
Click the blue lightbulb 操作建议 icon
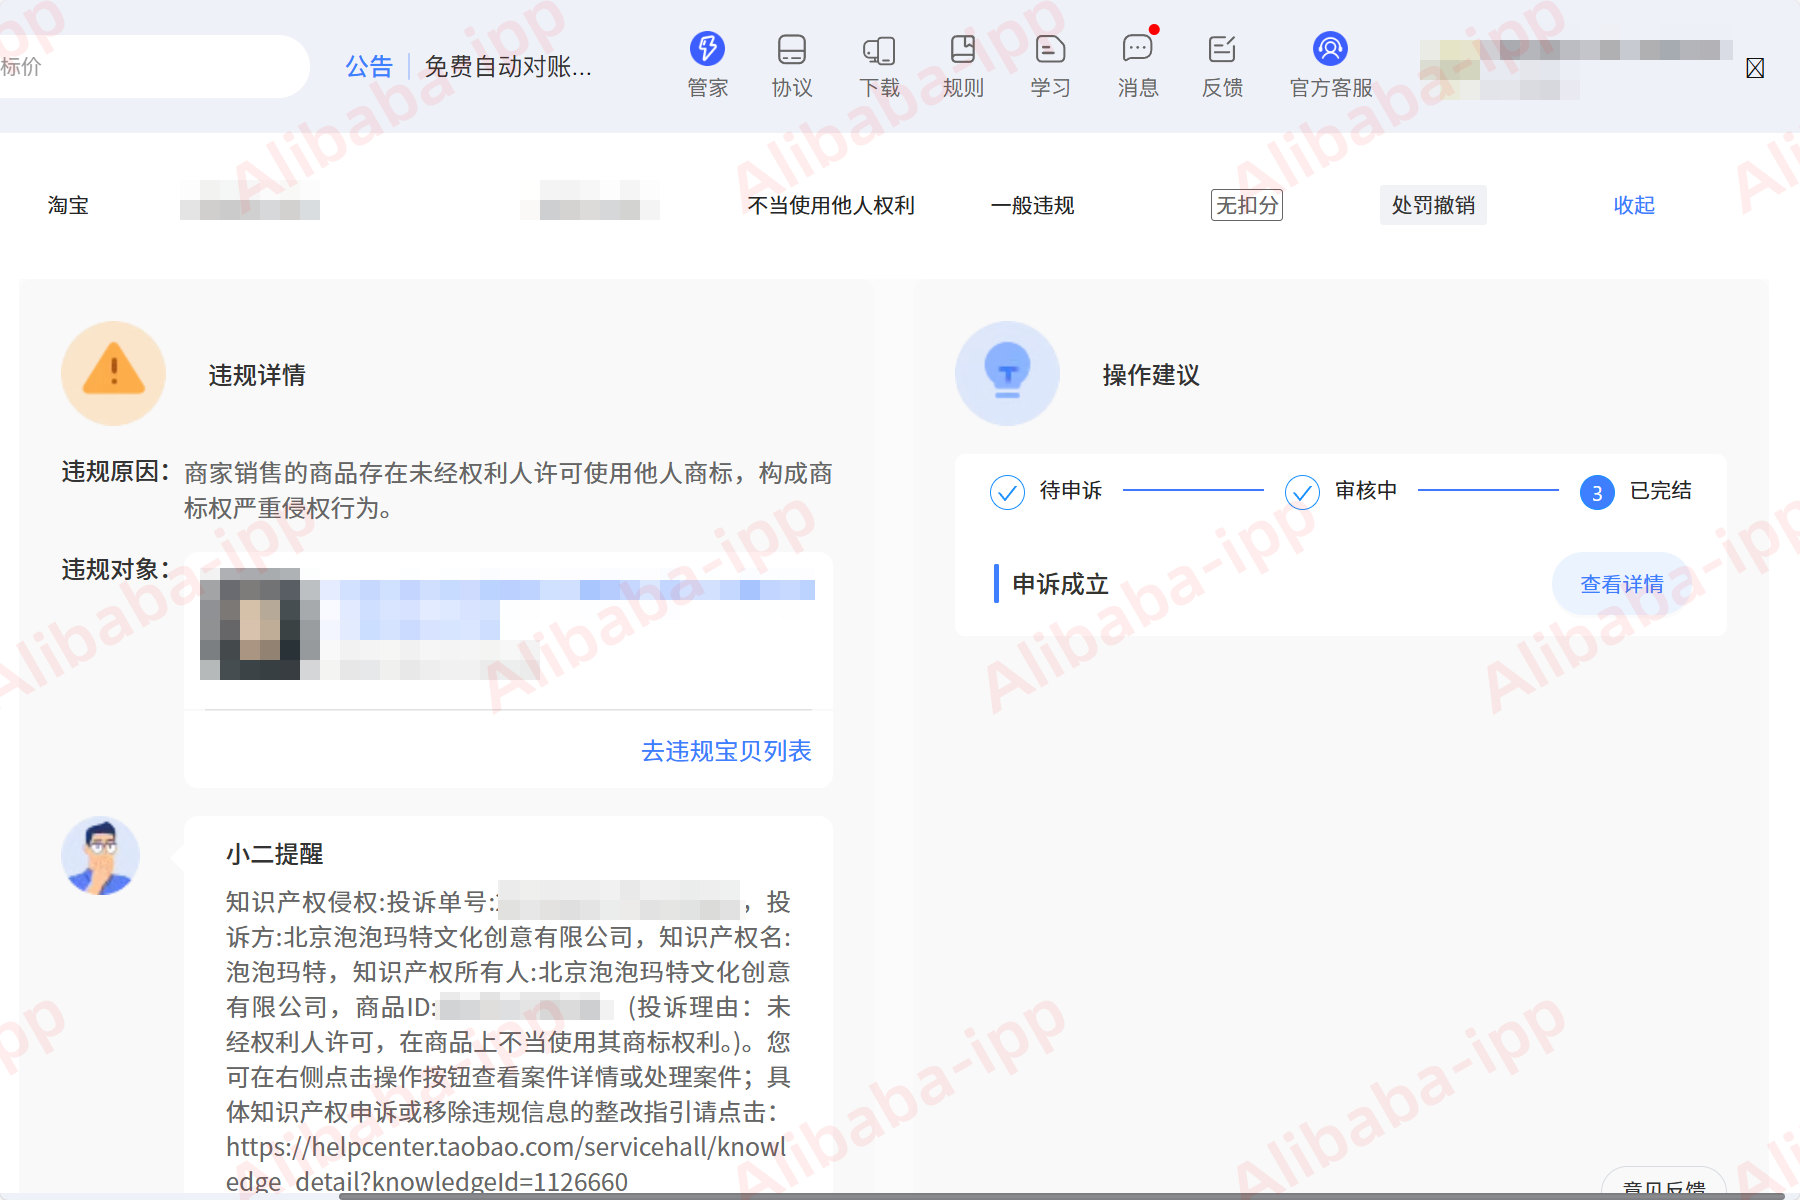1007,373
